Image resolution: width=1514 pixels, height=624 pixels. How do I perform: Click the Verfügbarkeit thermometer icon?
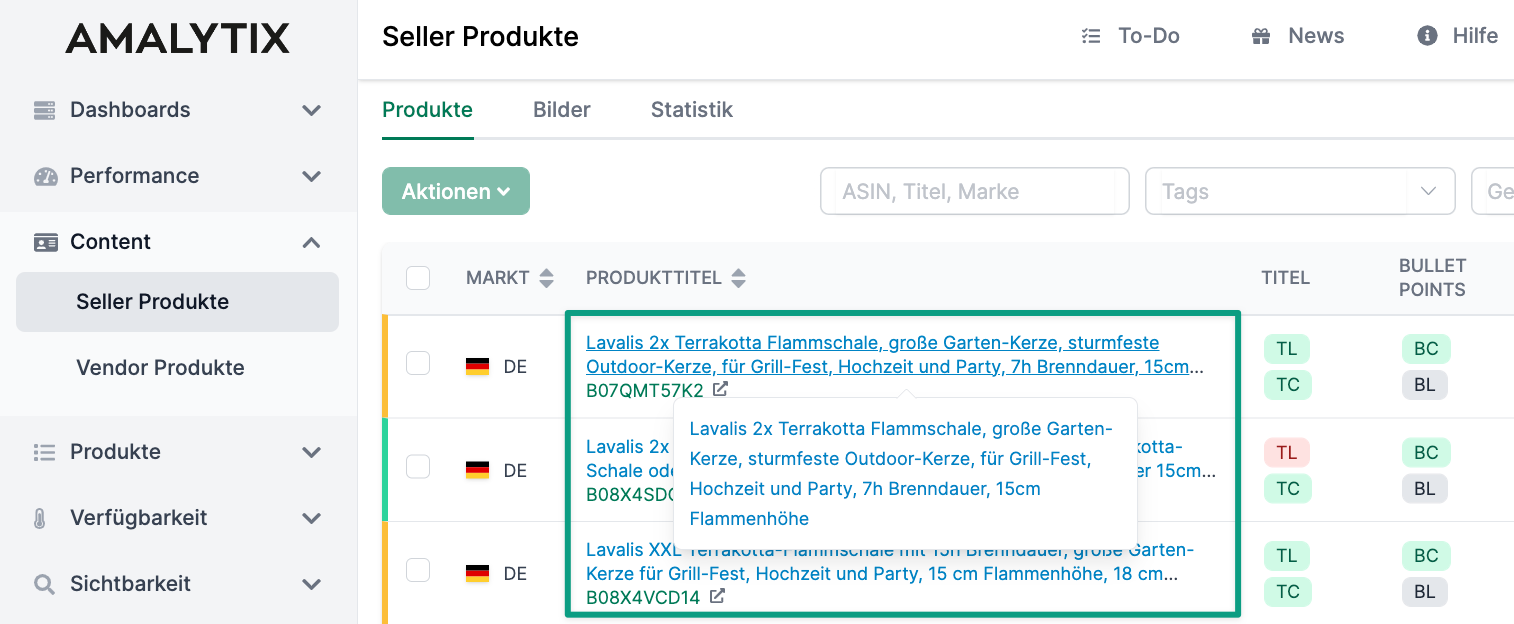click(41, 518)
